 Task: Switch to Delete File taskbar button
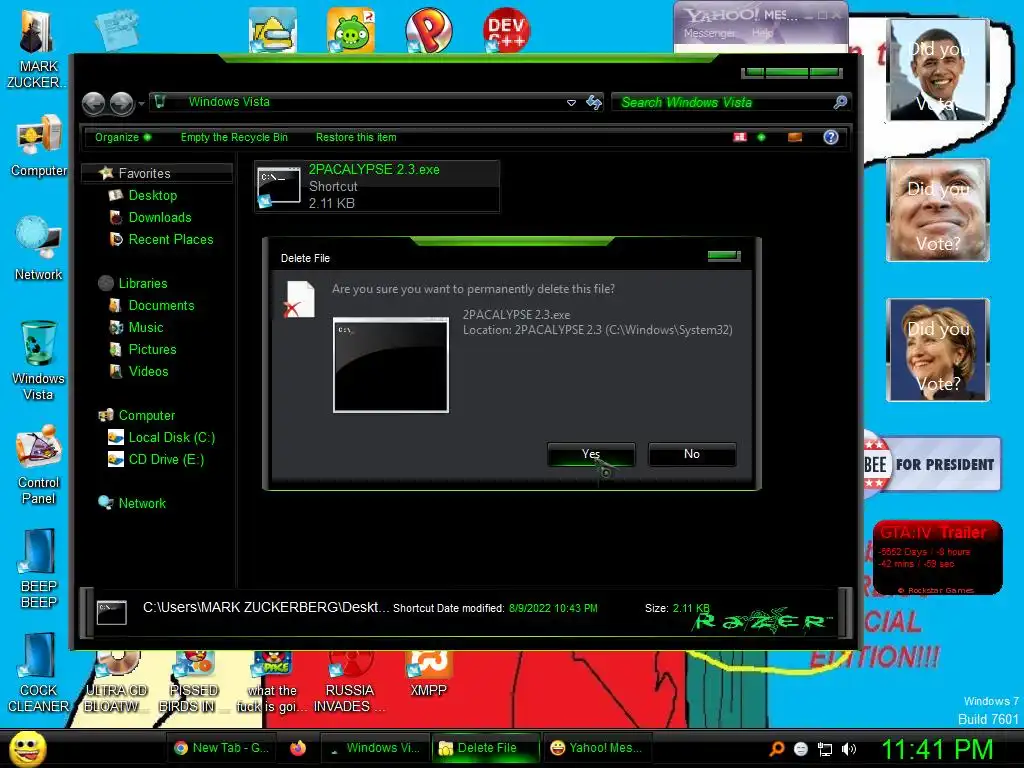tap(485, 748)
